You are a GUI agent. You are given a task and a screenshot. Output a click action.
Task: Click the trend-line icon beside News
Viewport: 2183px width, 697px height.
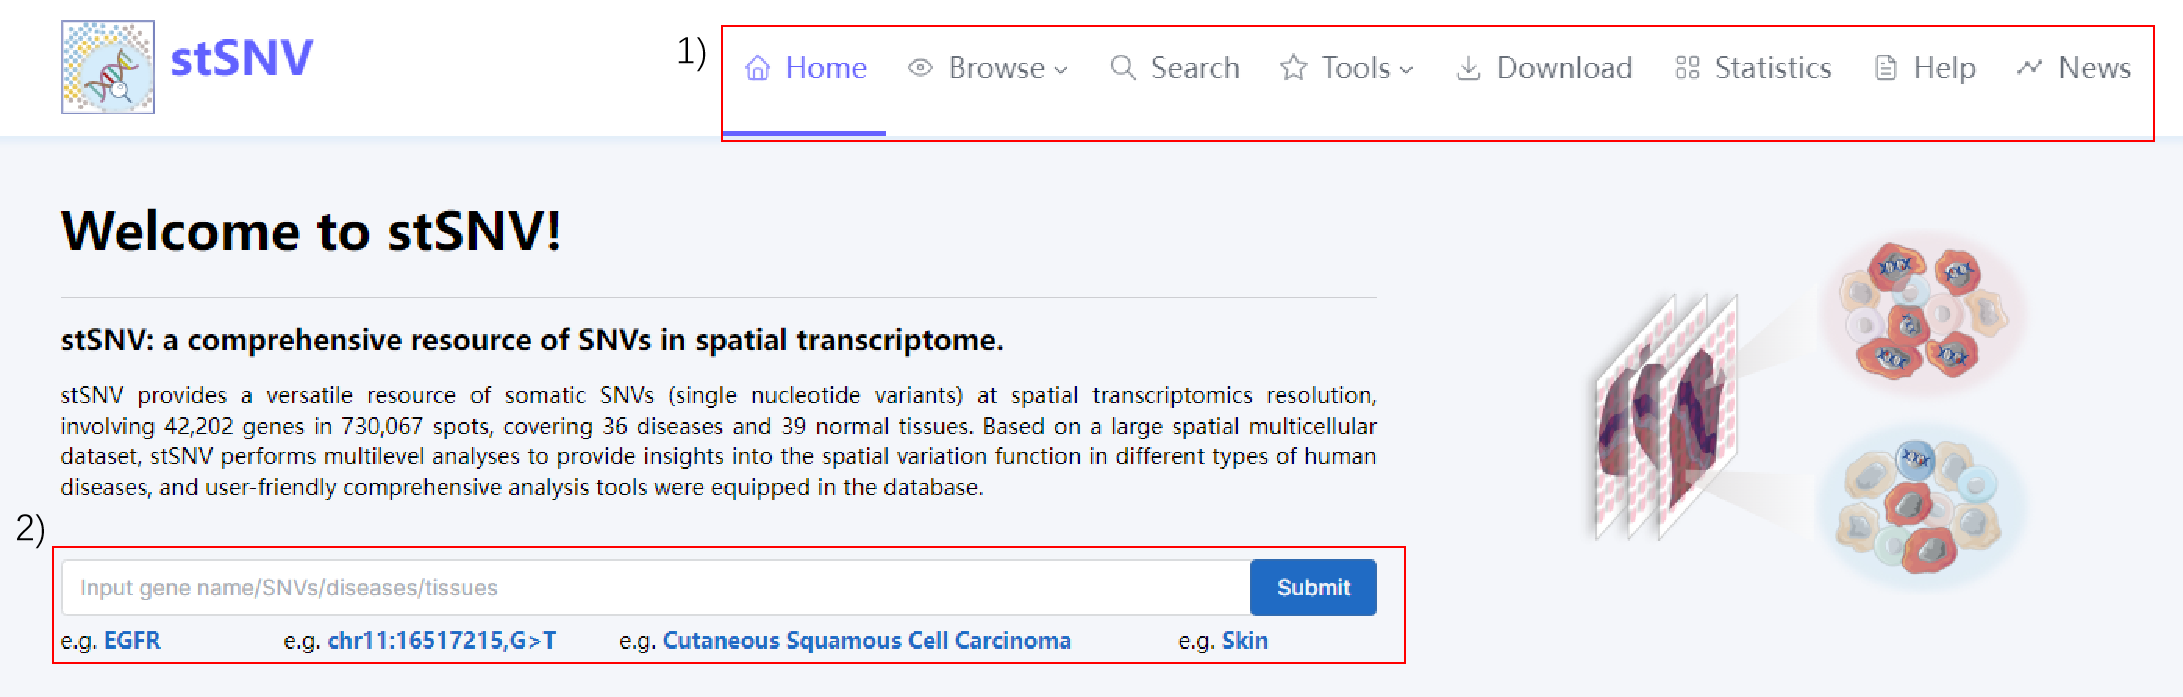2029,67
